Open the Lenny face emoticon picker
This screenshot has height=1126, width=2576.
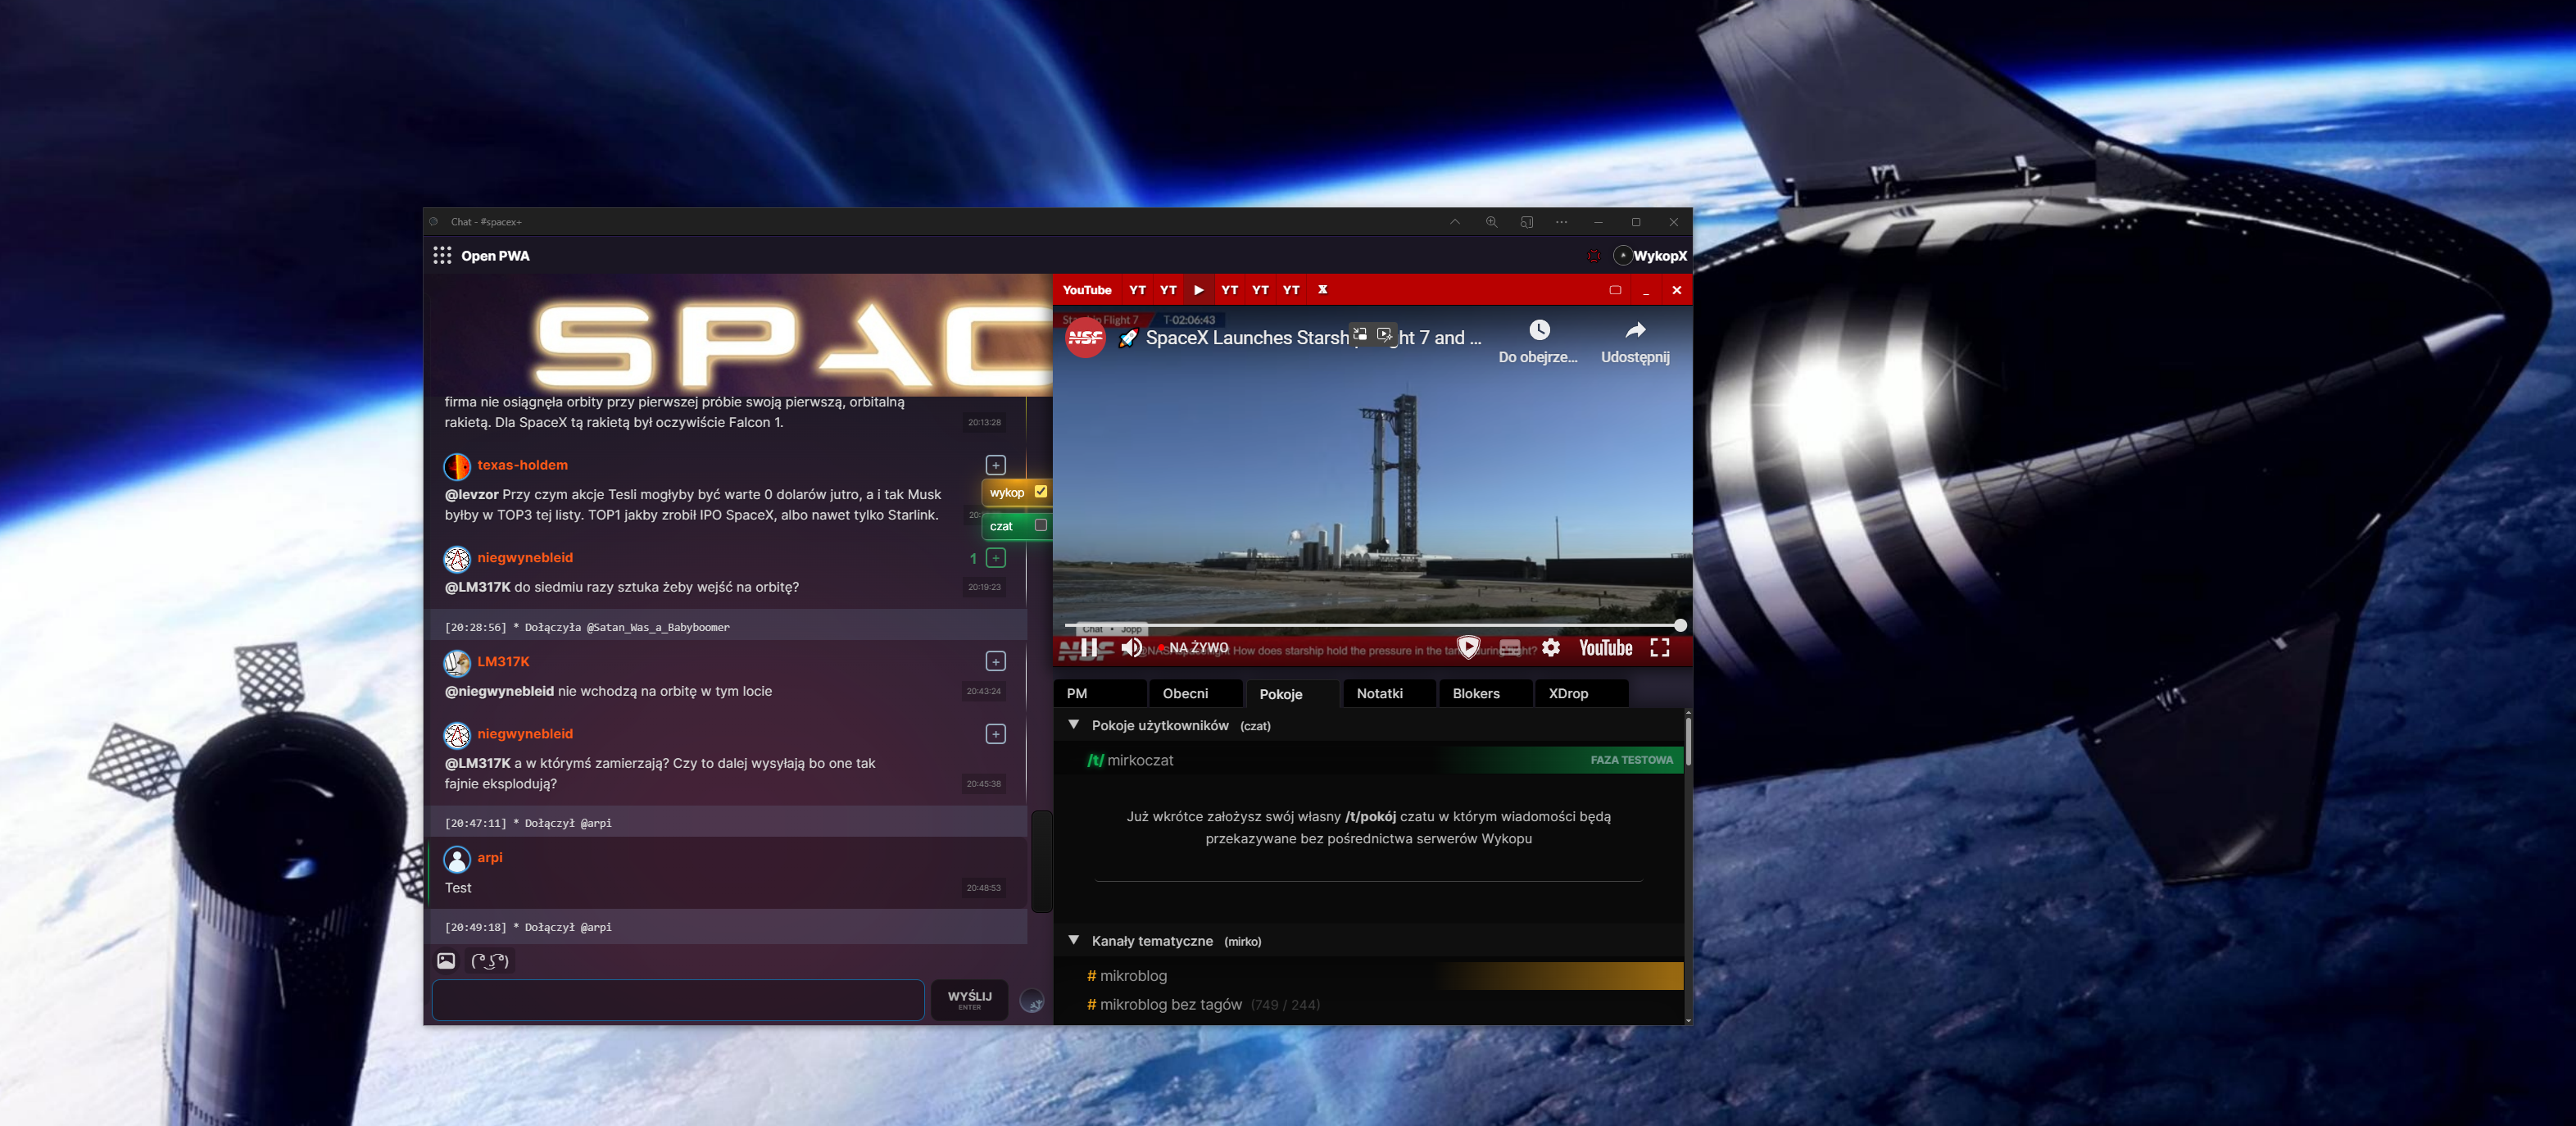(490, 961)
